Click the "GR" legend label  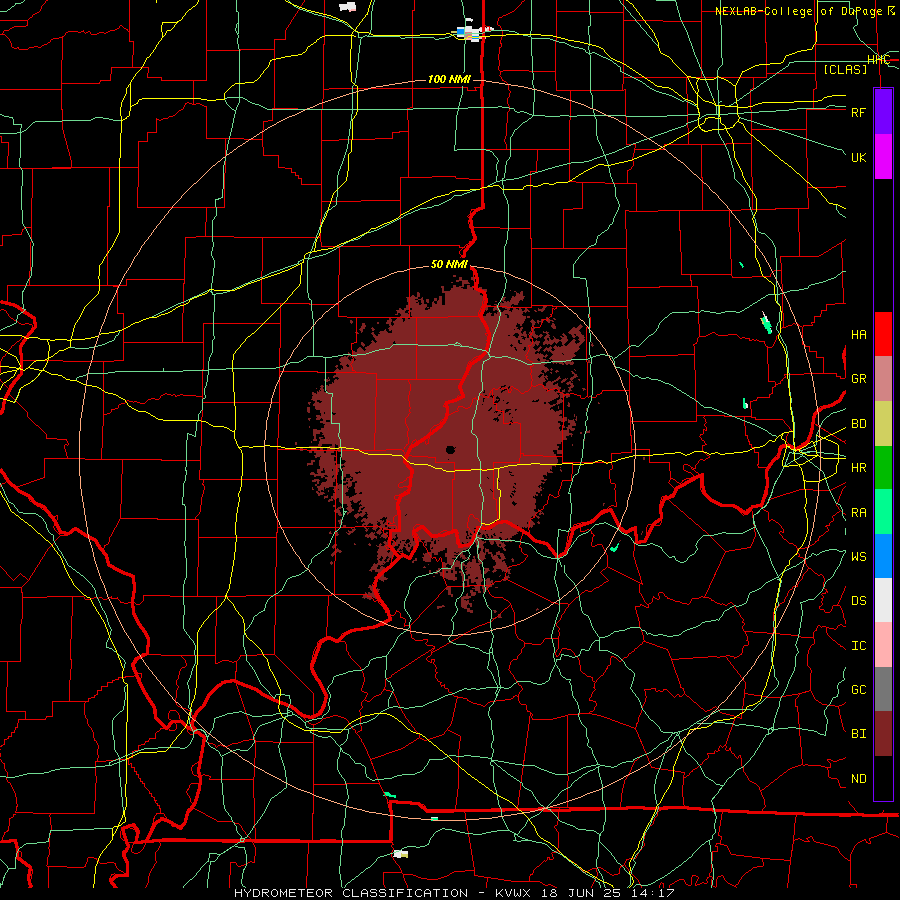coord(859,379)
